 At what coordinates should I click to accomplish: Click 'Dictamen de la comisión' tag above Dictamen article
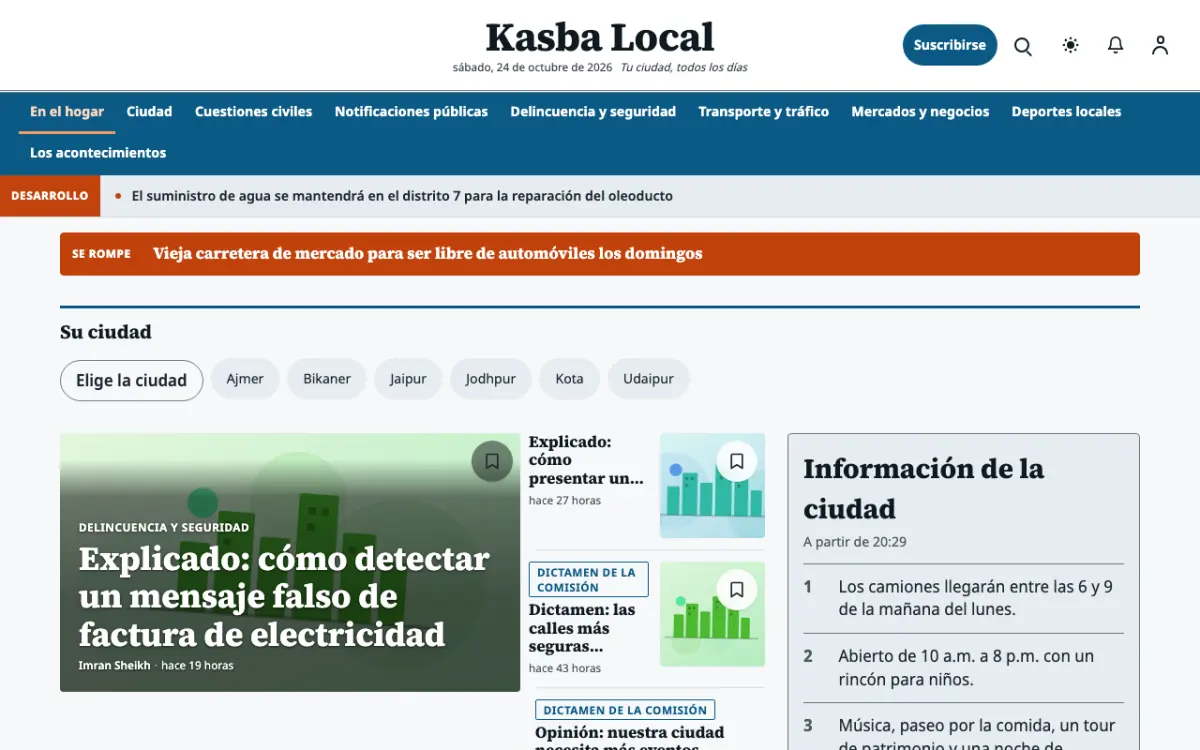tap(588, 580)
